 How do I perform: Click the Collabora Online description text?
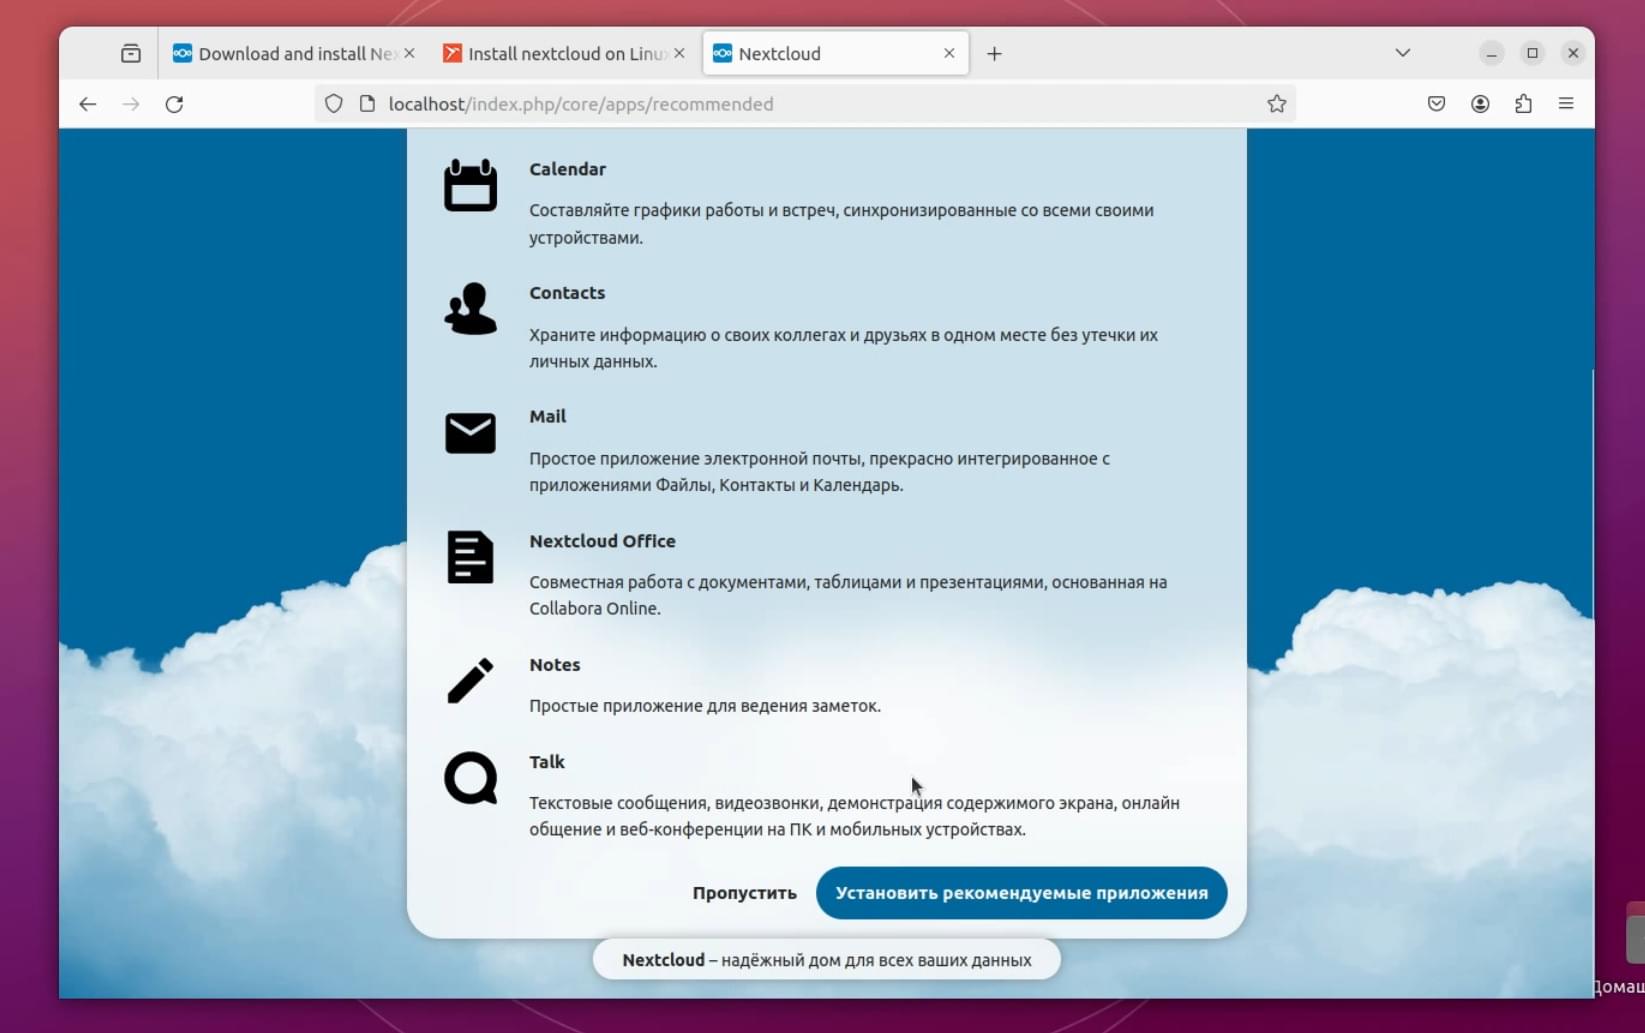pyautogui.click(x=848, y=595)
